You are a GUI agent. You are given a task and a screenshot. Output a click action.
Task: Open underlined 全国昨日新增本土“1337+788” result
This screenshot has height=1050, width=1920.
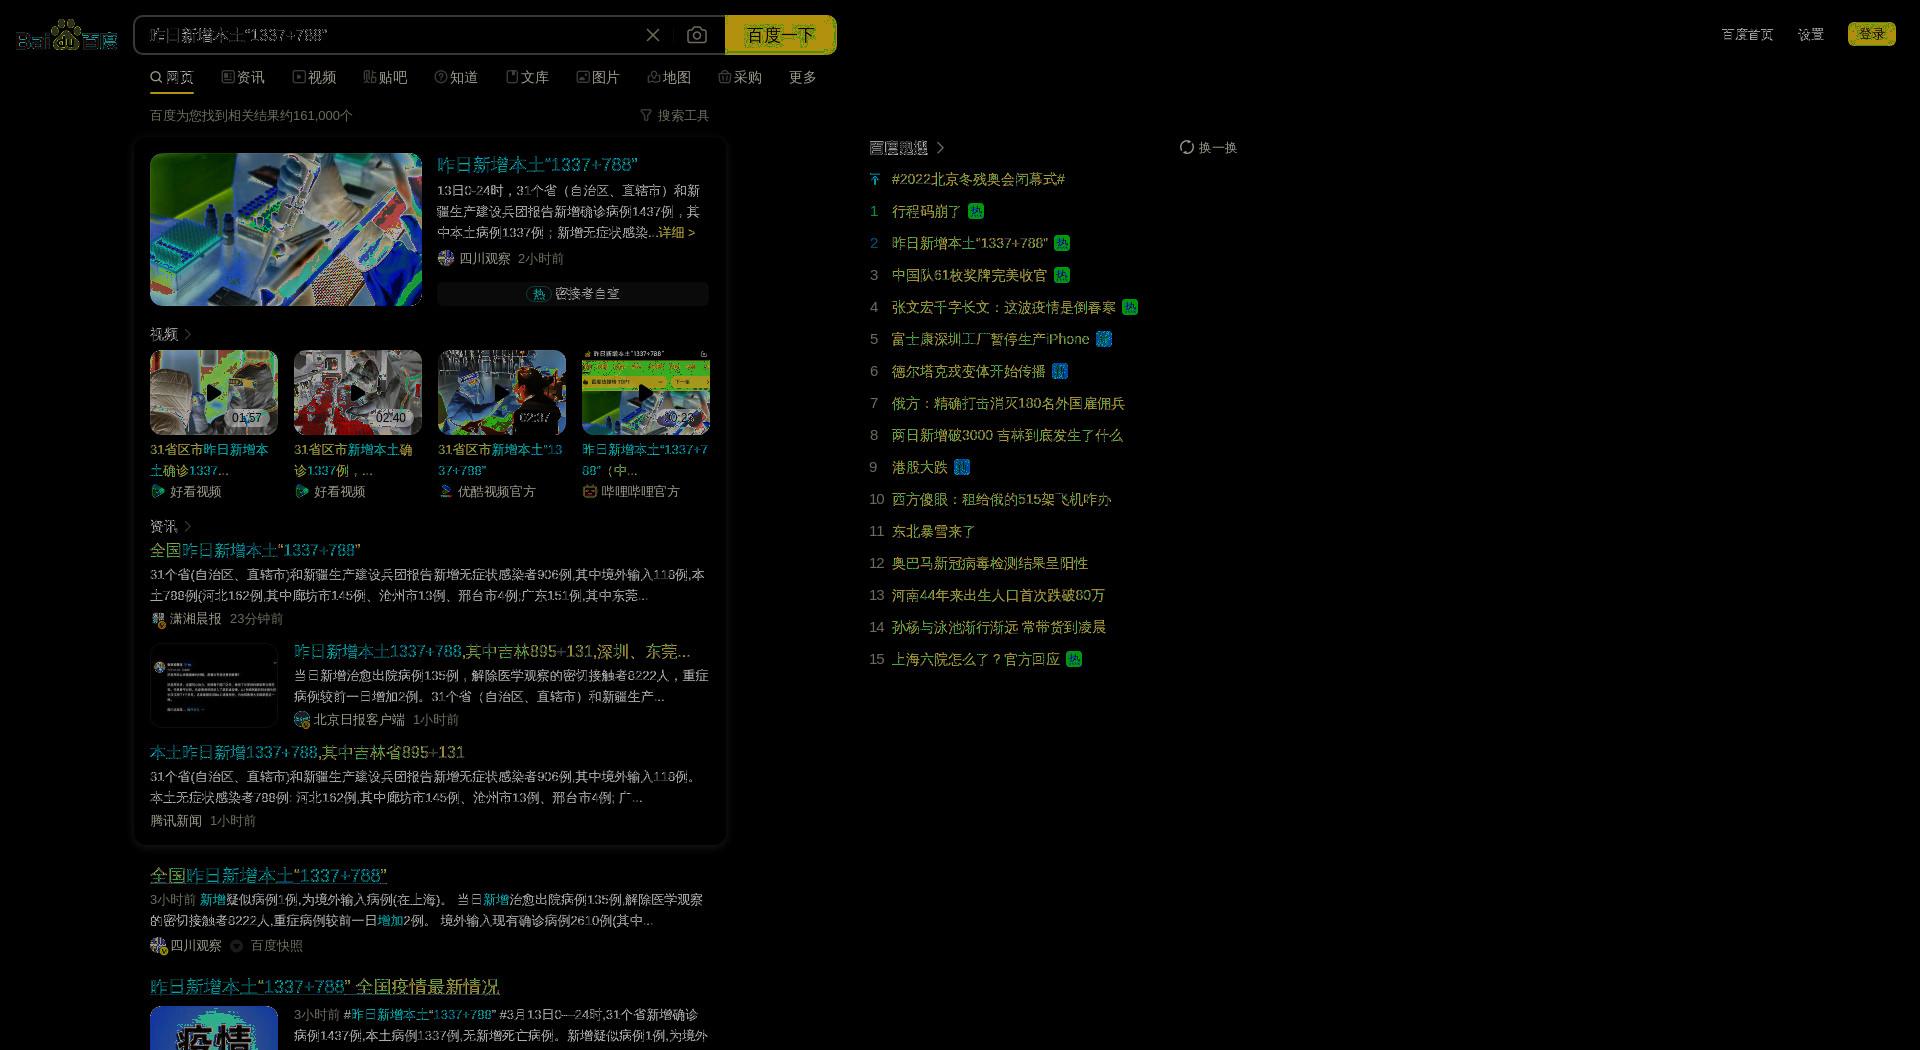[x=268, y=875]
